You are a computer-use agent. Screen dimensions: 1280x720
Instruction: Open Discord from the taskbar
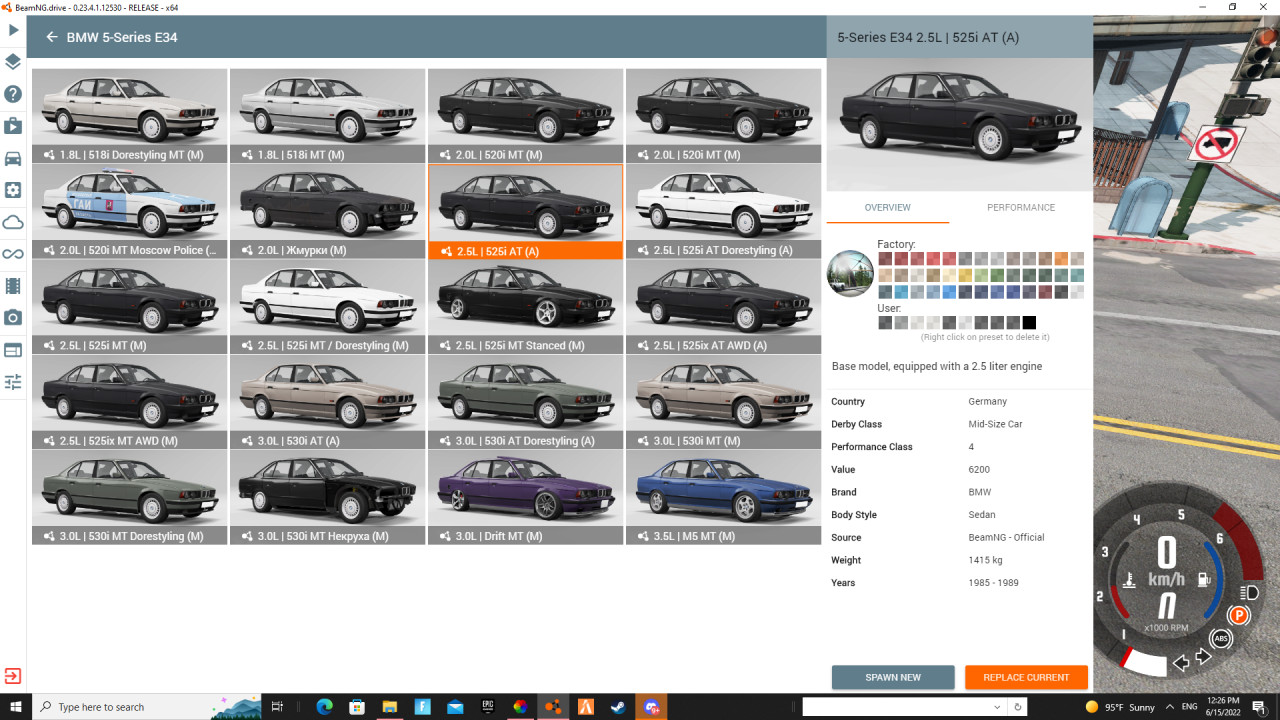[651, 707]
